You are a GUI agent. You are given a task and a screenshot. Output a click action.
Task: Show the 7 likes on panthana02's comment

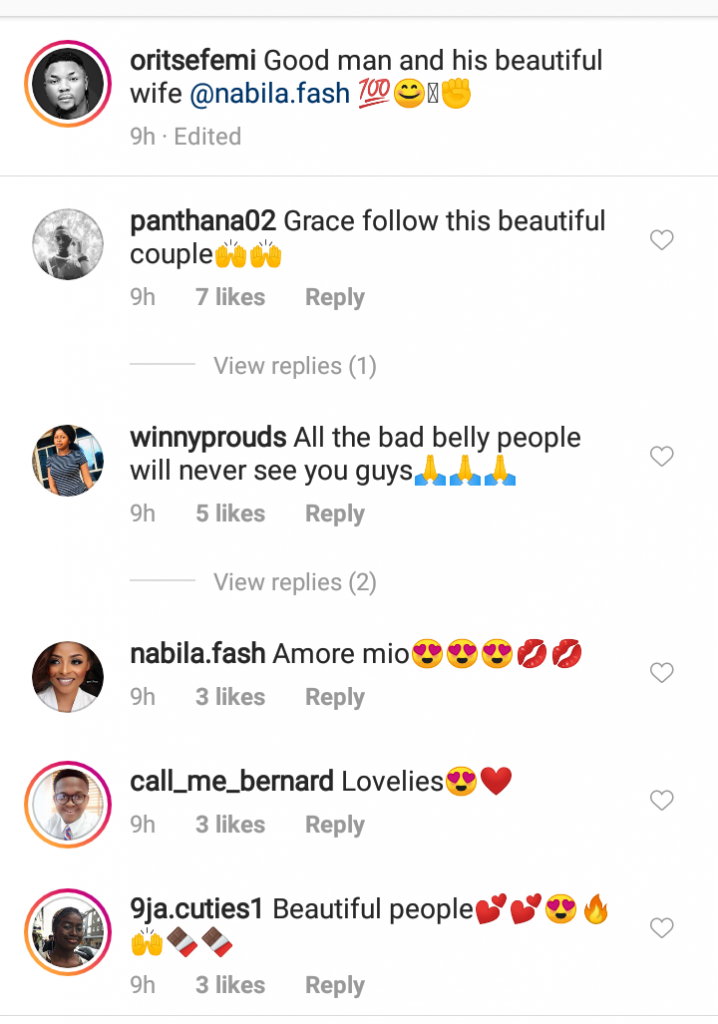(230, 298)
